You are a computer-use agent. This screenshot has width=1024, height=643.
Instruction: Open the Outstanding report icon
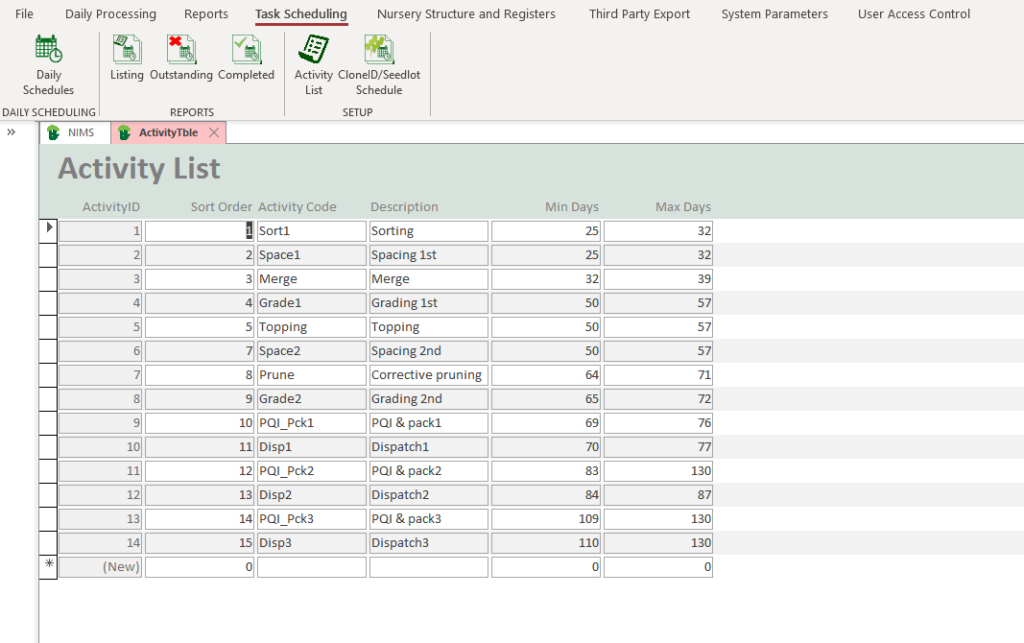coord(181,58)
